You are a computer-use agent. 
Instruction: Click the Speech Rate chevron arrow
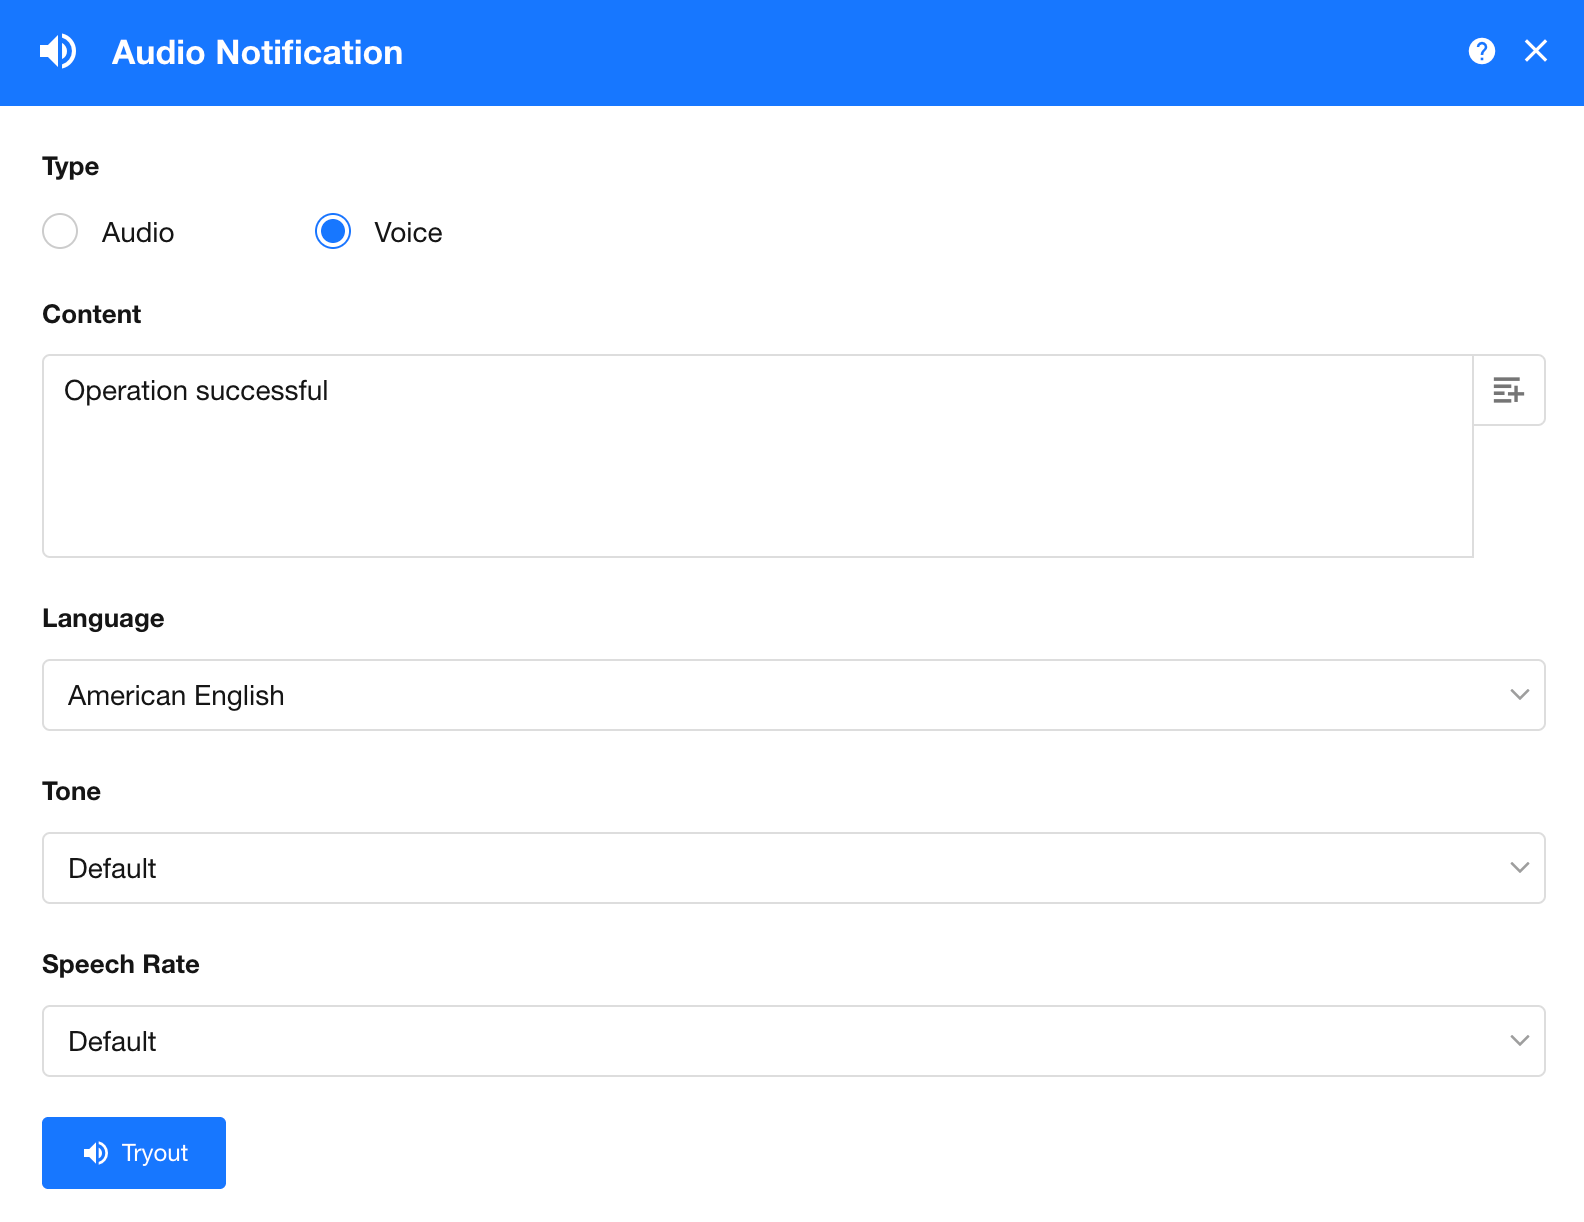pos(1519,1041)
